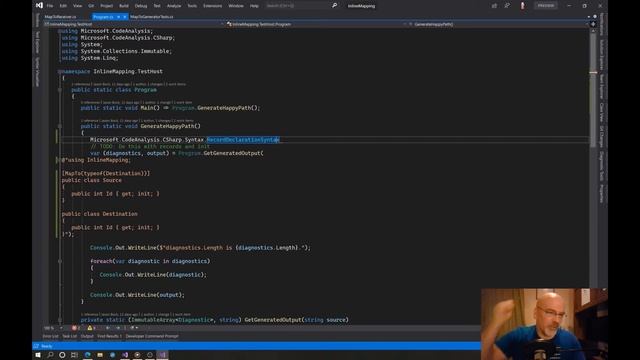Screen dimensions: 640x360
Task: Collapse the using directives block
Action: [x=60, y=31]
